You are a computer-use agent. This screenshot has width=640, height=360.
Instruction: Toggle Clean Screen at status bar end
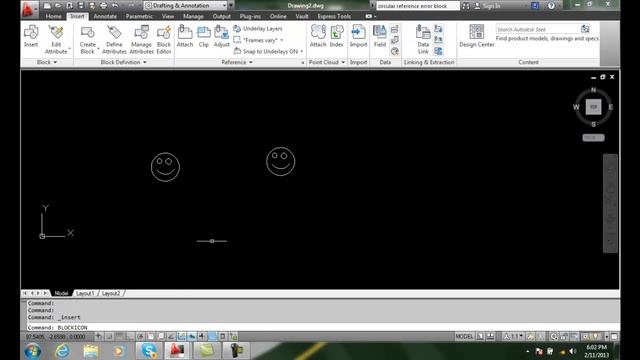(614, 336)
